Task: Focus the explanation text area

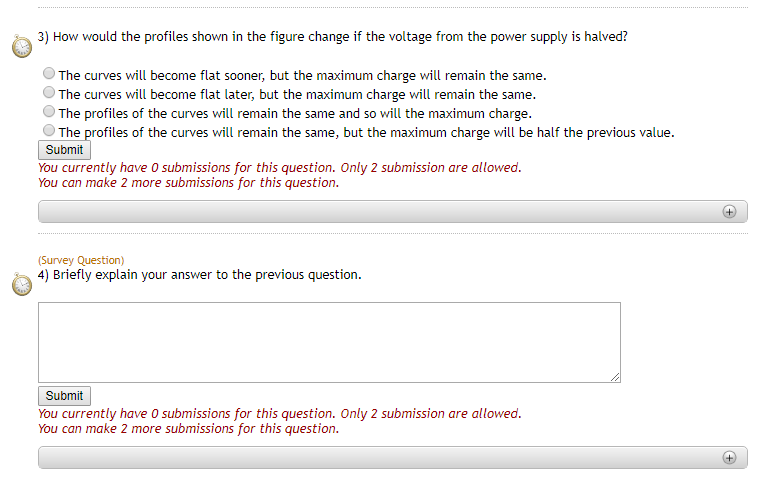Action: 329,341
